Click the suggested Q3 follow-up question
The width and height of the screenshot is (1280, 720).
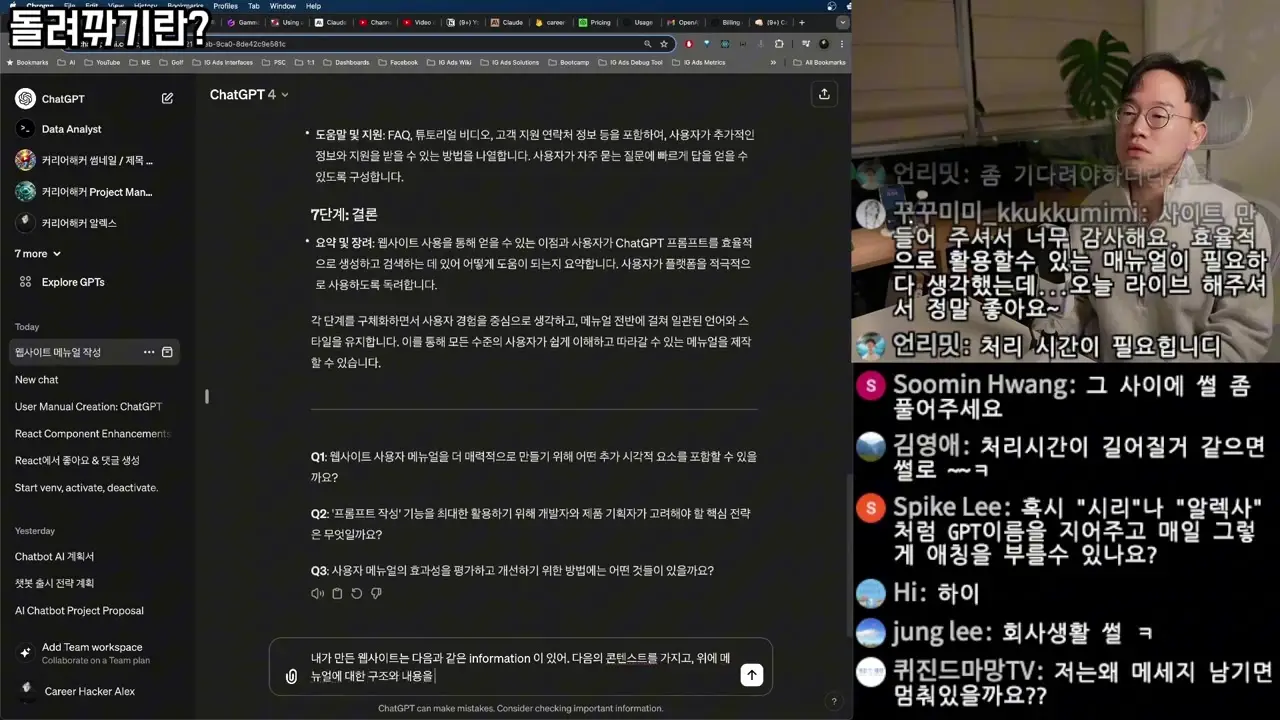click(x=512, y=571)
